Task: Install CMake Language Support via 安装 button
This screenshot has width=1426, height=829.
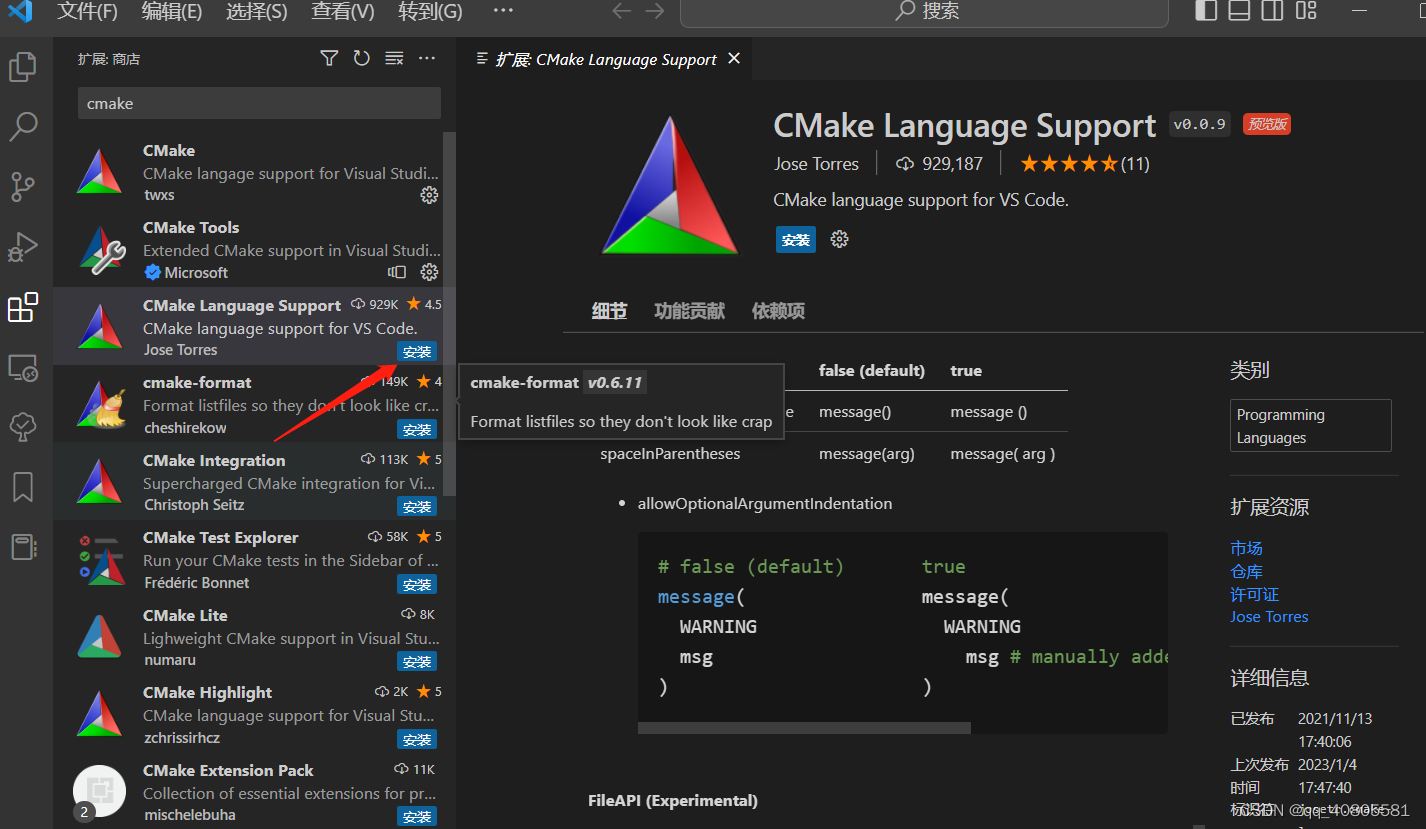Action: (795, 239)
